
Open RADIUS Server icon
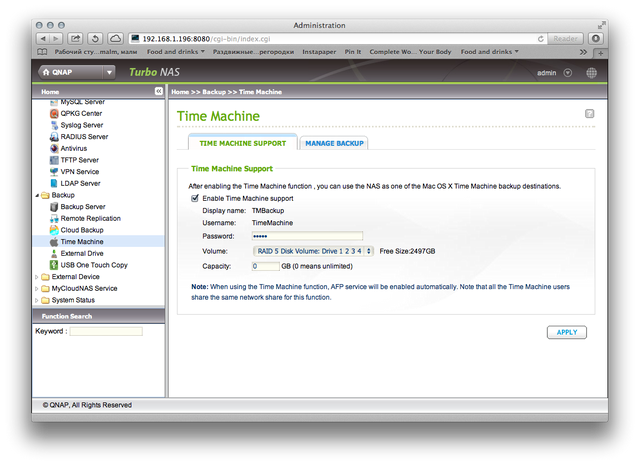click(x=54, y=137)
